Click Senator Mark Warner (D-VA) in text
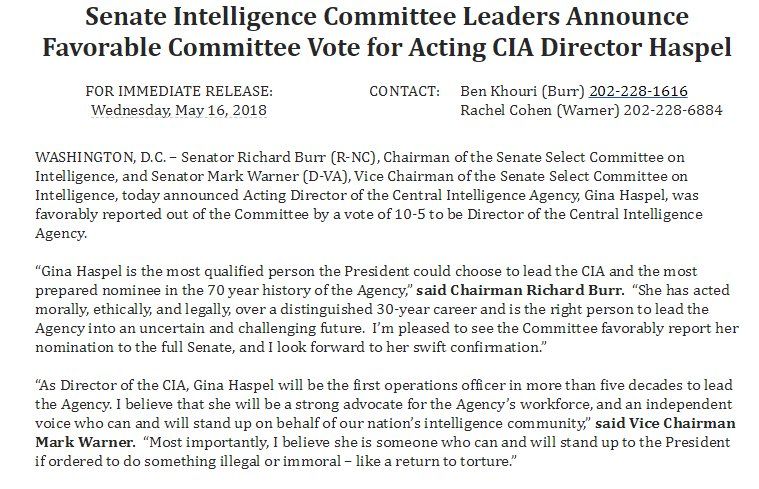The image size is (759, 489). [x=250, y=176]
